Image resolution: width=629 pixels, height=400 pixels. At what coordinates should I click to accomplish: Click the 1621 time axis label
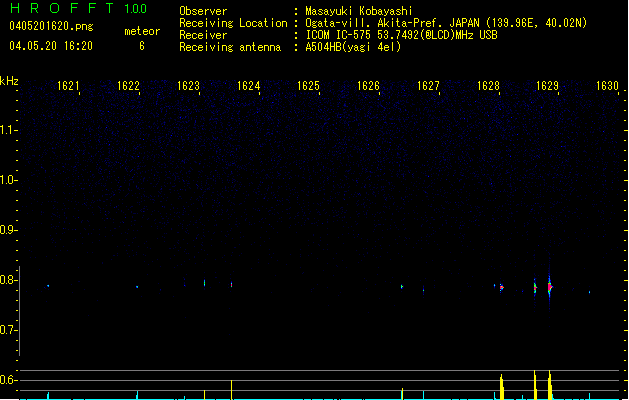pyautogui.click(x=68, y=86)
